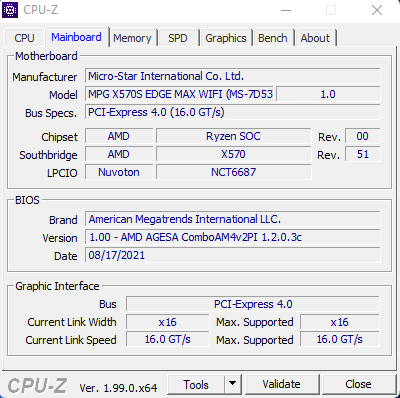Open the Memory tab

coord(132,38)
